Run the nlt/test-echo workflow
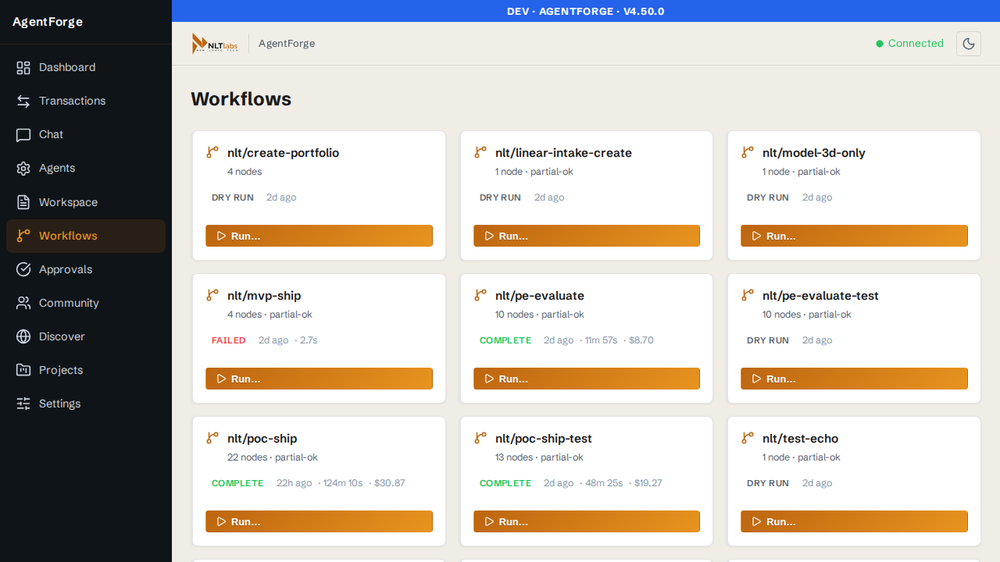The image size is (1000, 562). [x=854, y=522]
